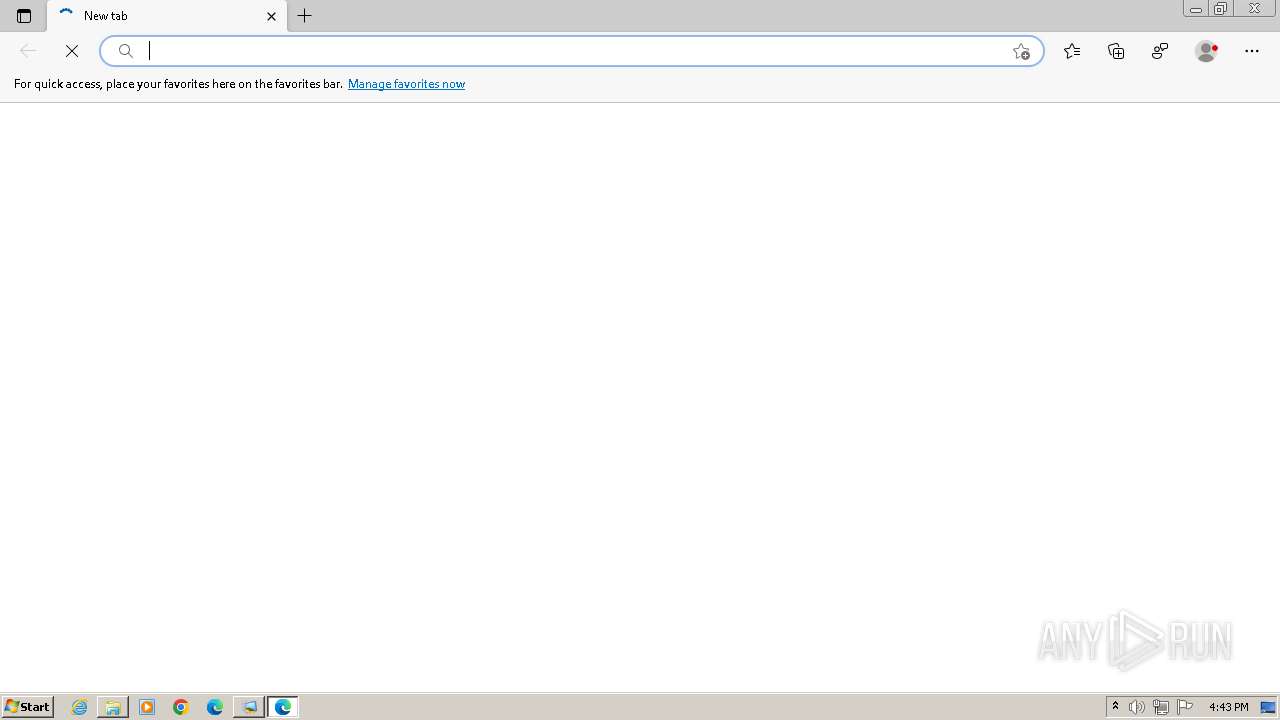1280x720 pixels.
Task: Open the Windows Start button
Action: pyautogui.click(x=27, y=707)
